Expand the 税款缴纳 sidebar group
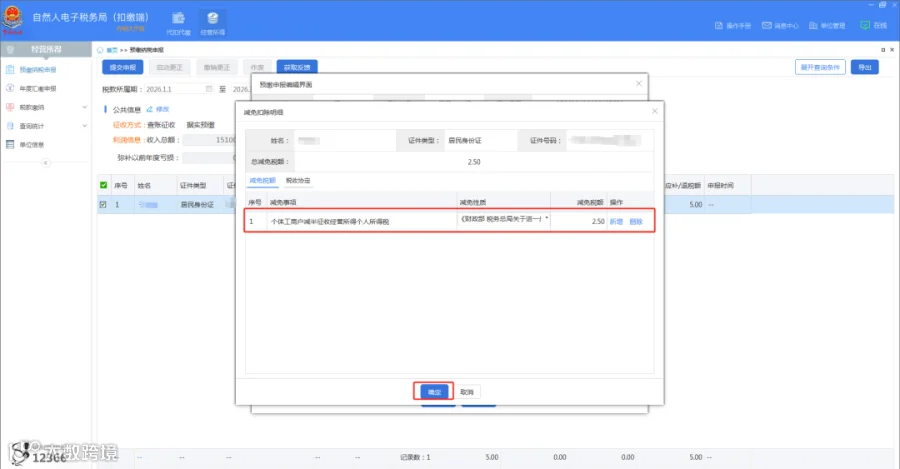The height and width of the screenshot is (469, 900). (45, 107)
